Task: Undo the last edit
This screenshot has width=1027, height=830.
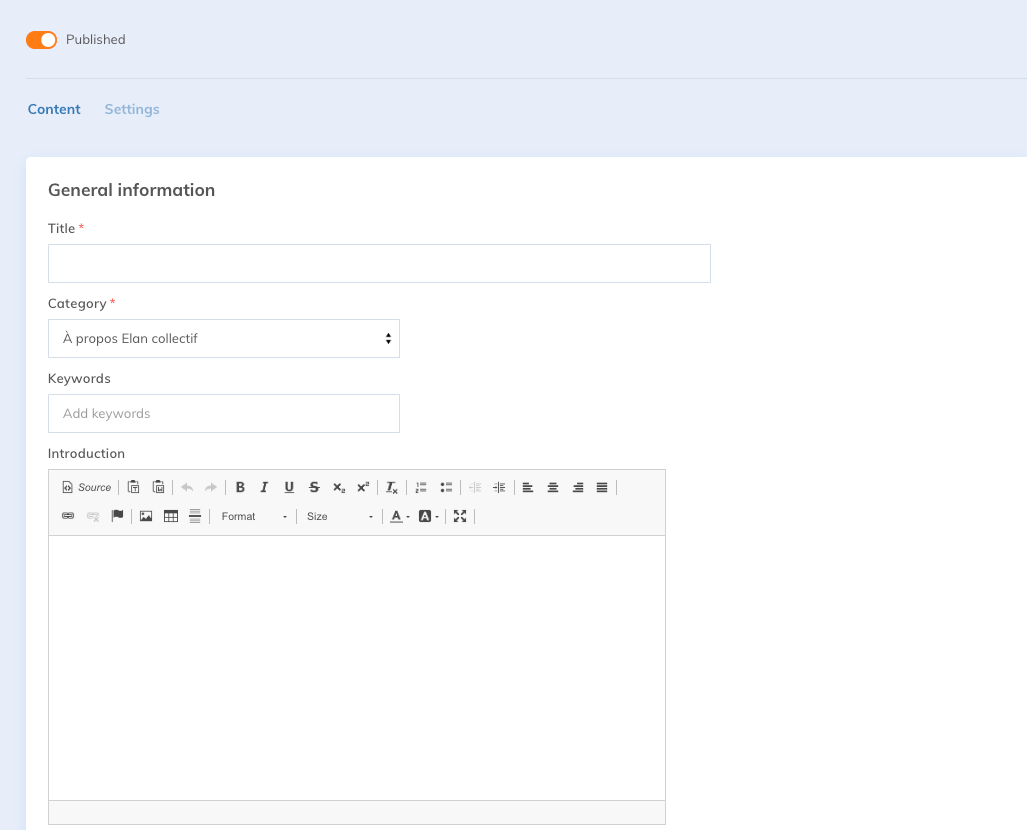Action: [187, 487]
